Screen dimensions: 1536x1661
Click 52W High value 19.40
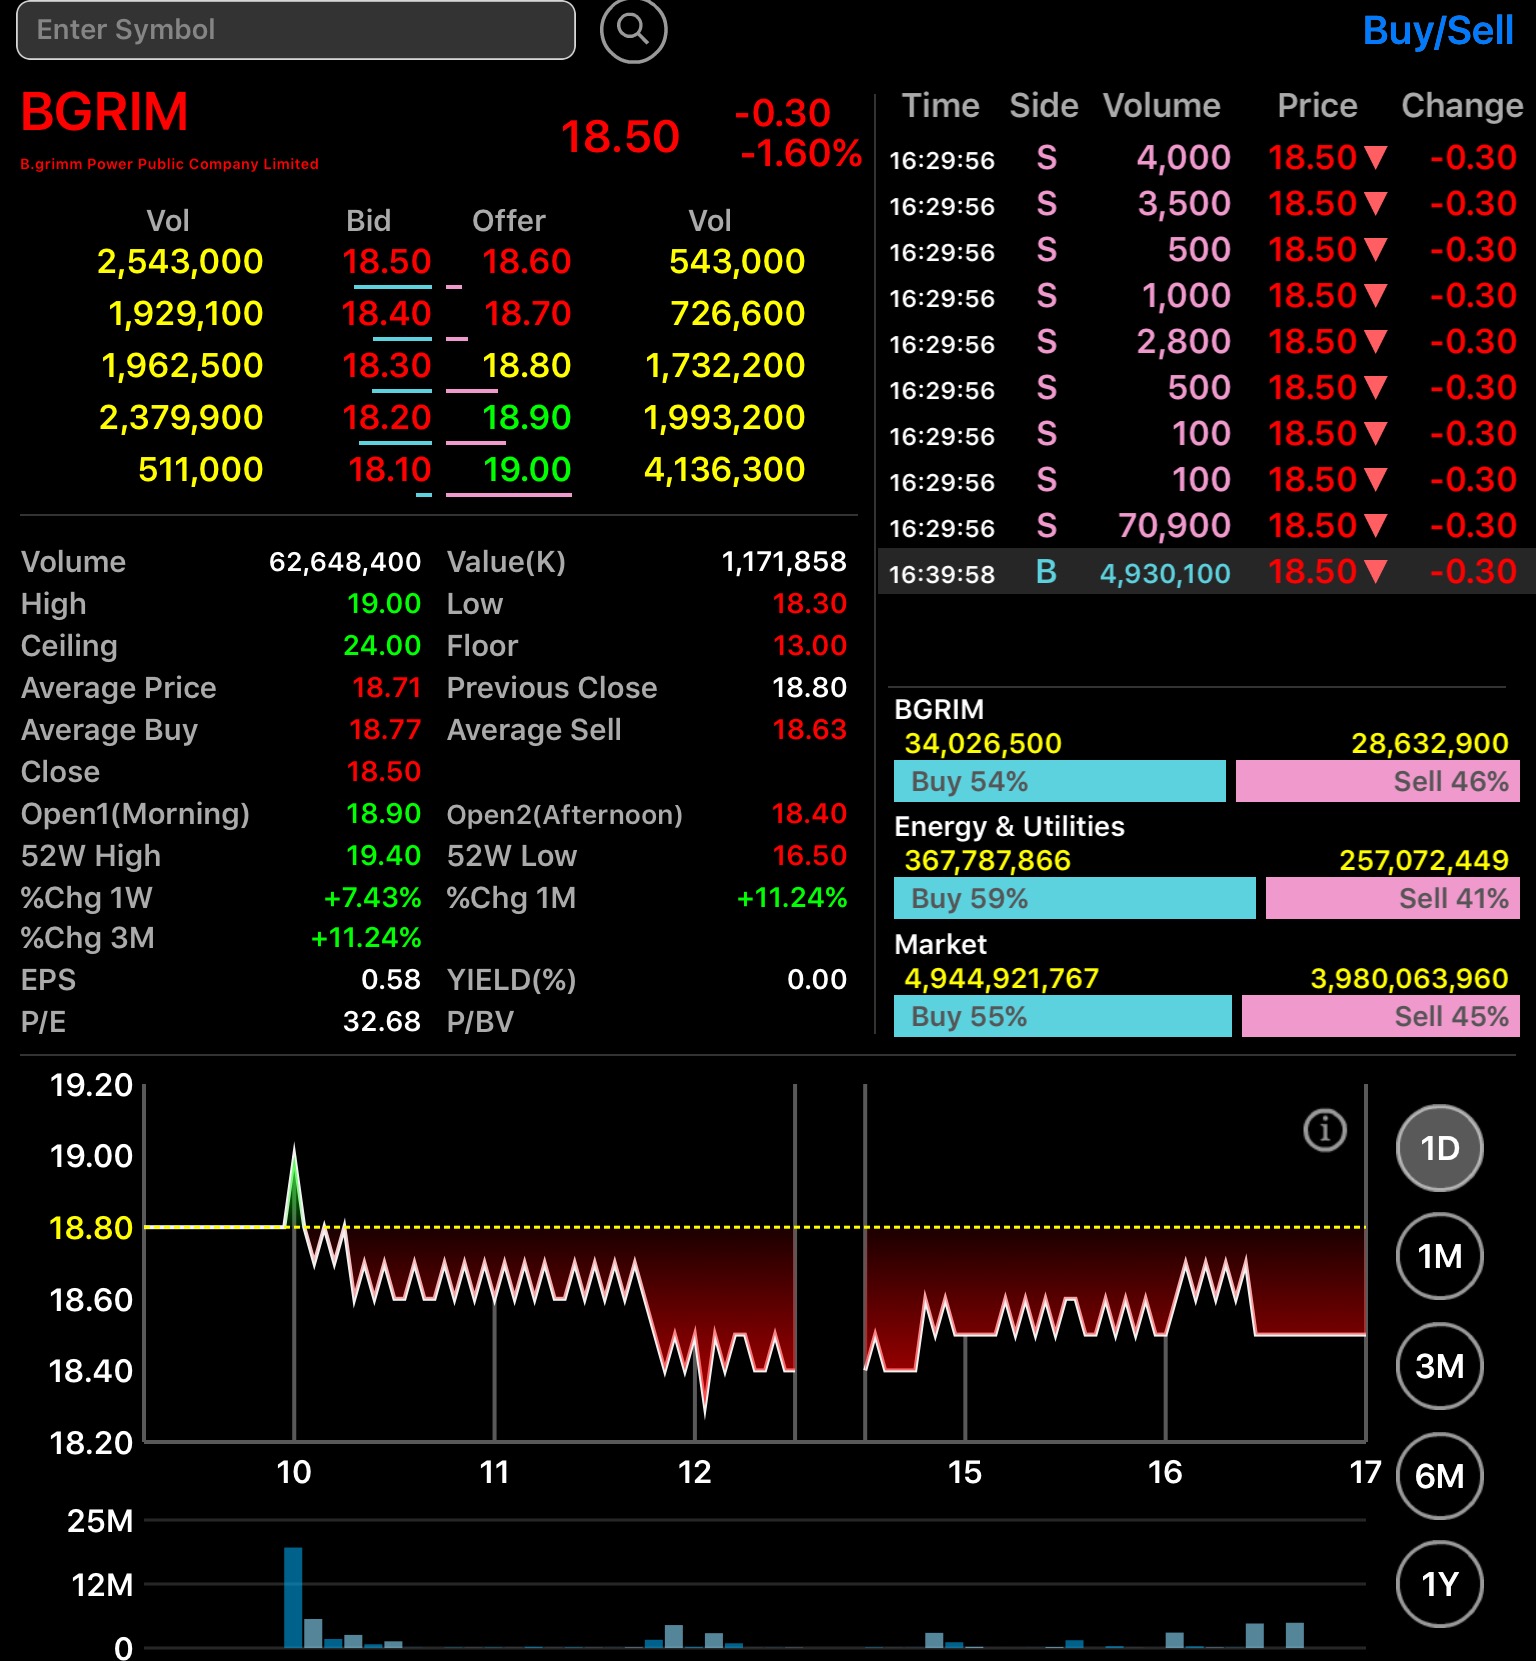[383, 856]
